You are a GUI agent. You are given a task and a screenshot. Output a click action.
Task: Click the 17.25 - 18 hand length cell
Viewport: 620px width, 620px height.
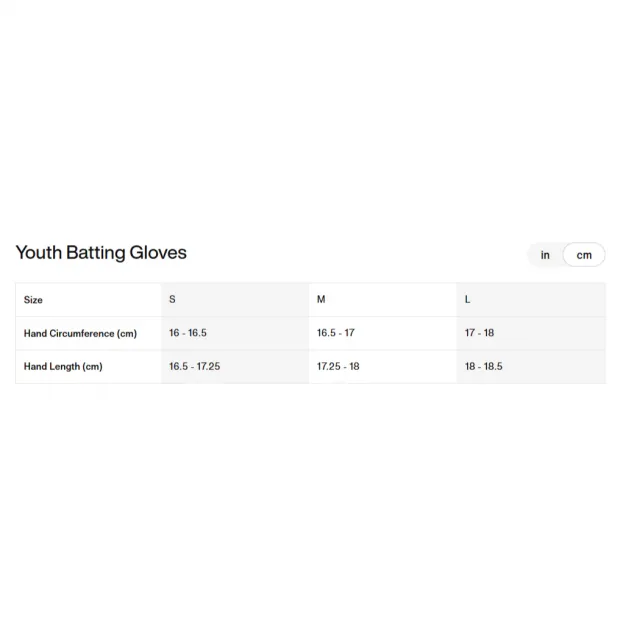pos(338,366)
